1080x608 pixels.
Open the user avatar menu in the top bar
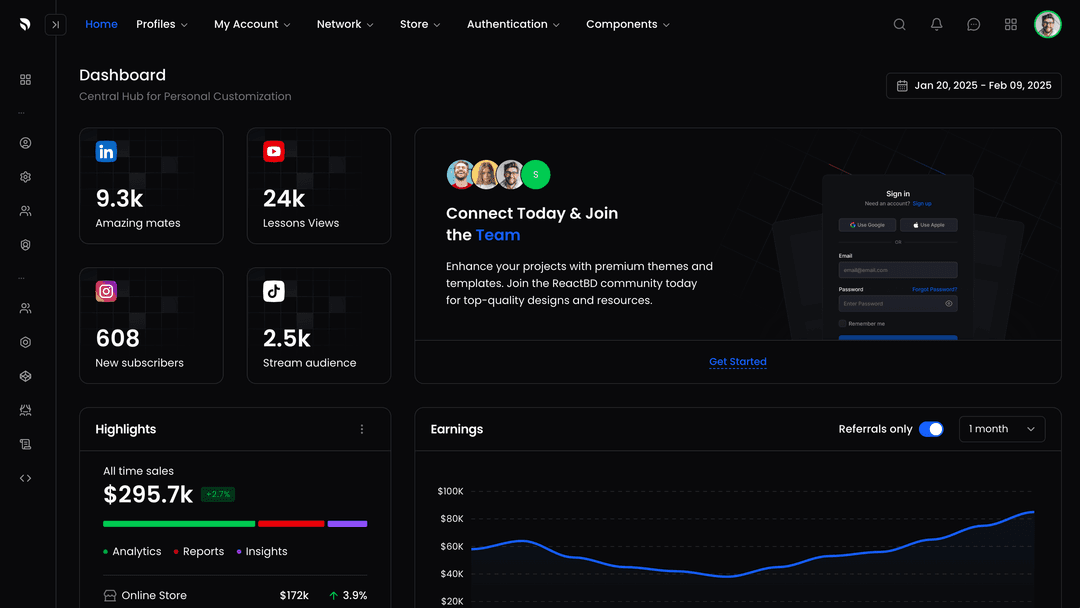(x=1048, y=24)
